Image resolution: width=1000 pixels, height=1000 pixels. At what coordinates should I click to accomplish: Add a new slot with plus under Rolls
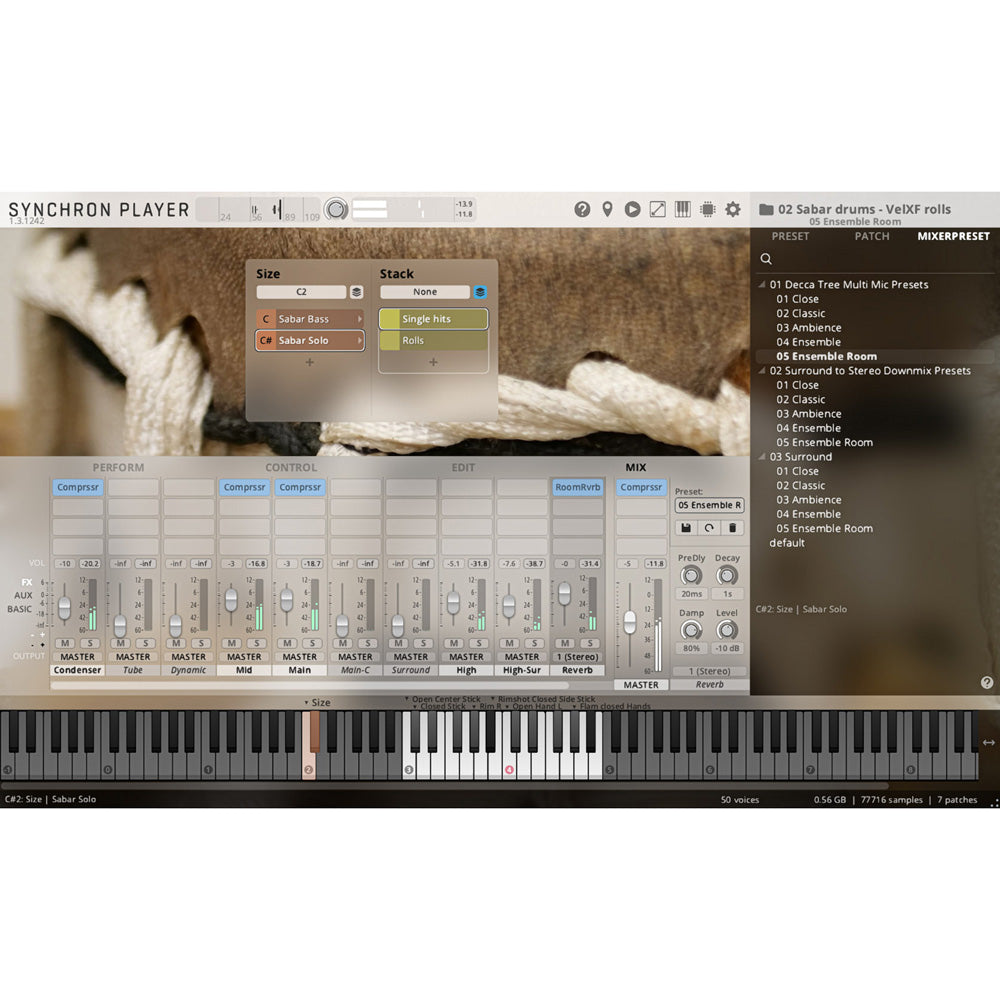click(x=433, y=362)
